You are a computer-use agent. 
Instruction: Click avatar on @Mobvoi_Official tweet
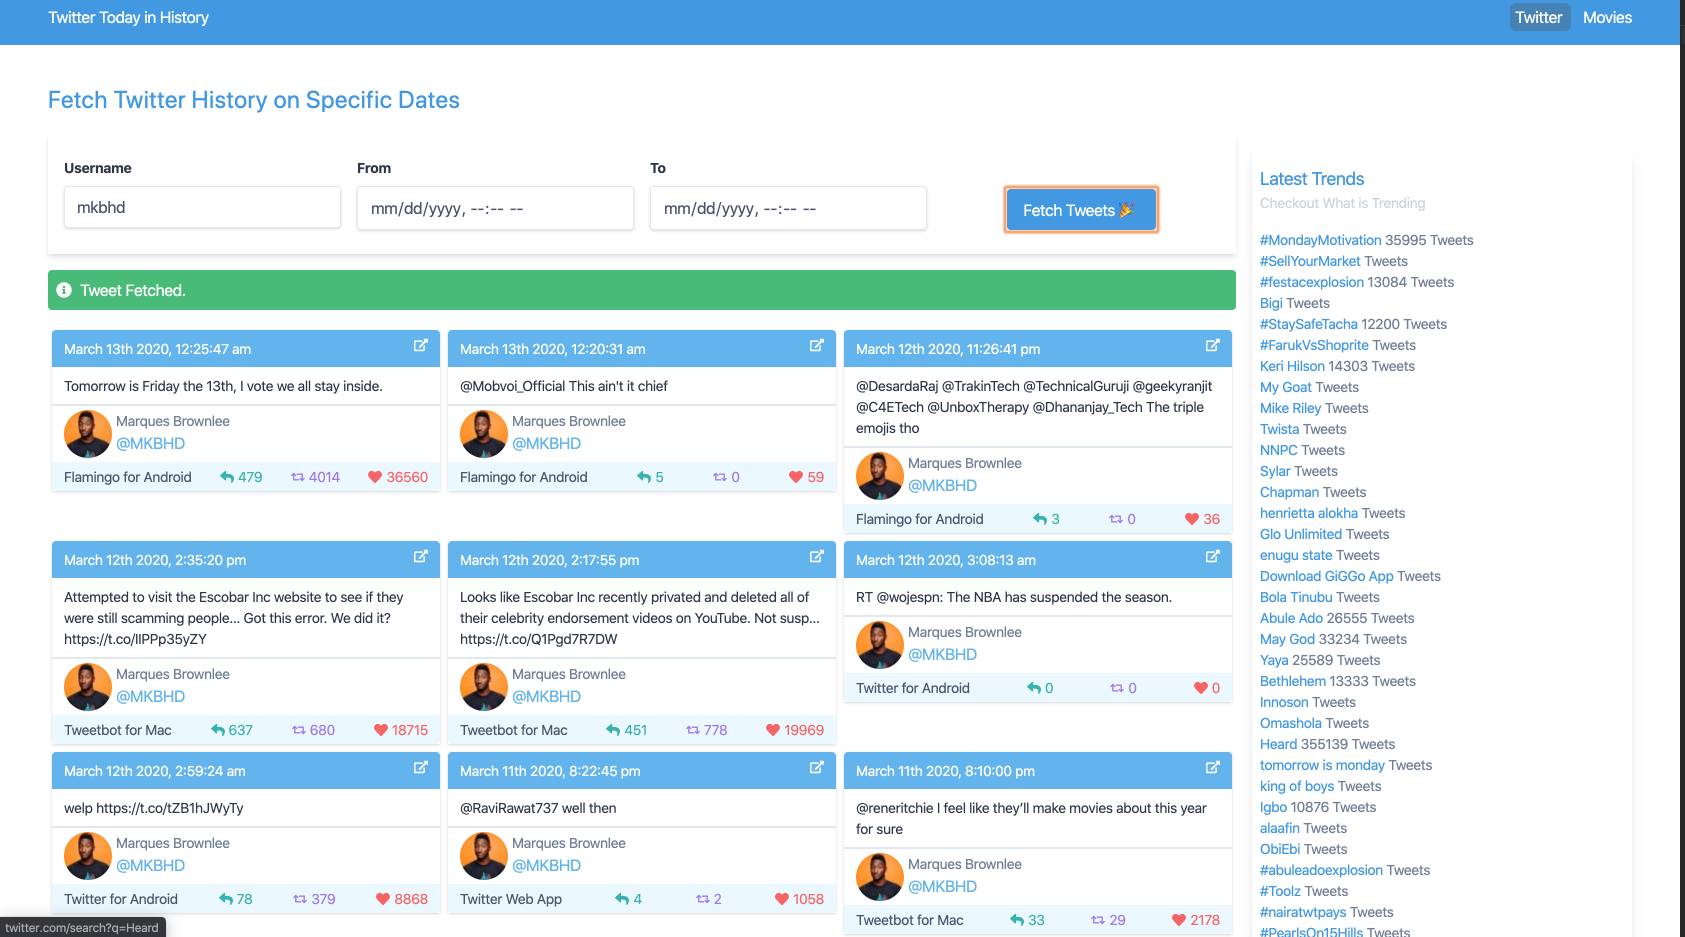click(x=484, y=433)
